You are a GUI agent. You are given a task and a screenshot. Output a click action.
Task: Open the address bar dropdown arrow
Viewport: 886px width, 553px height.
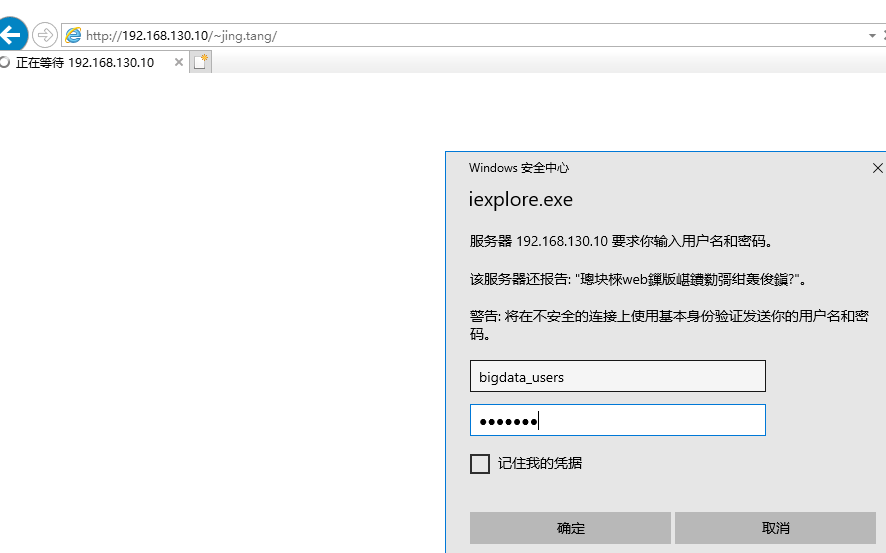(872, 36)
